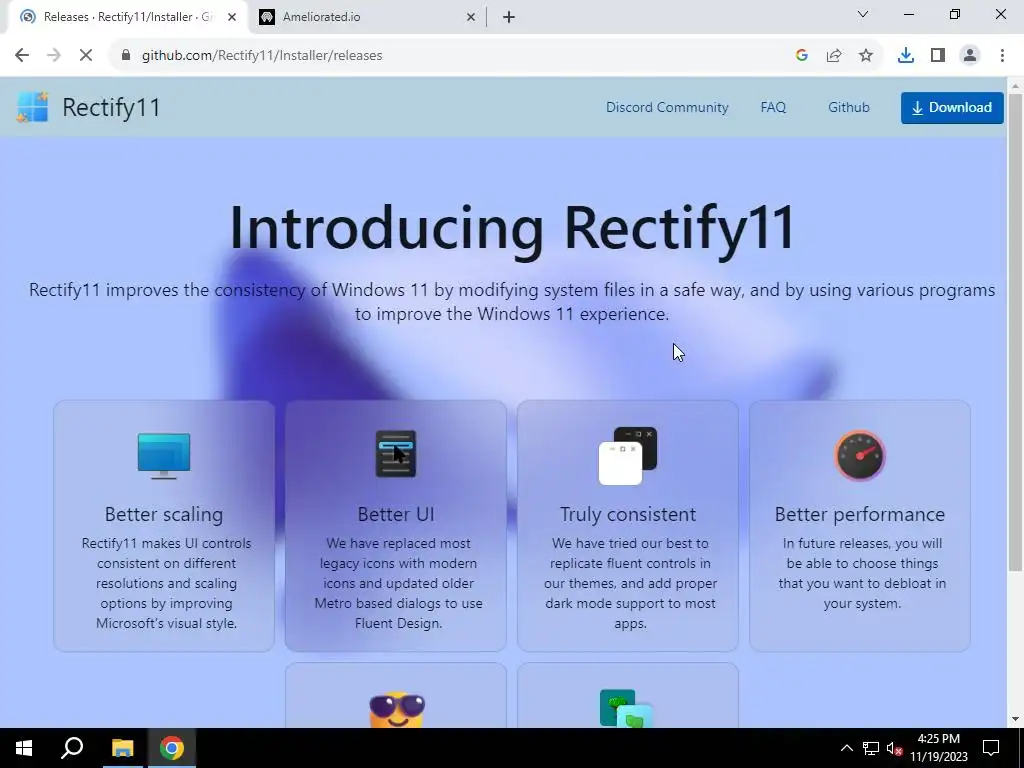This screenshot has height=768, width=1024.
Task: Click the 'We have tried our best' description
Action: [630, 583]
